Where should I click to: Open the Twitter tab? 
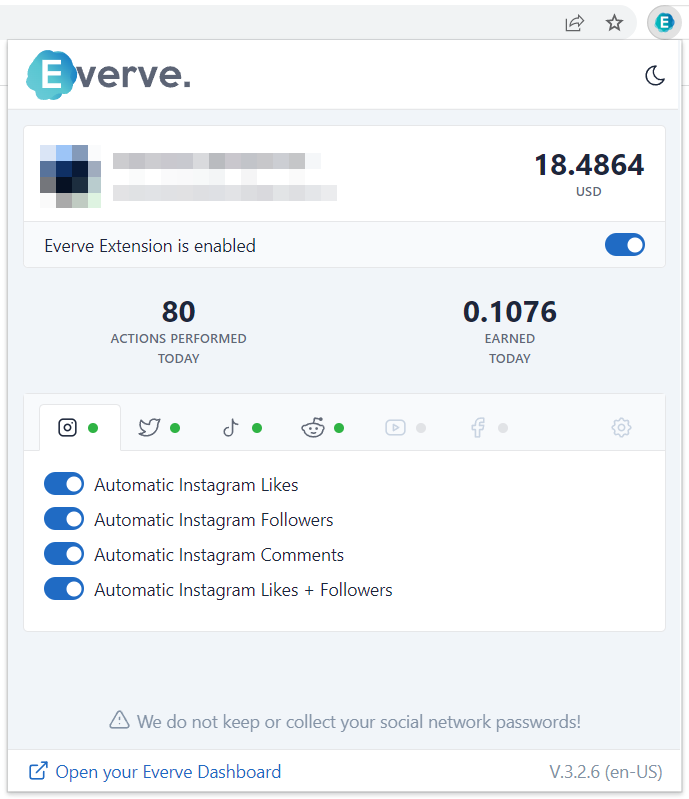coord(149,428)
